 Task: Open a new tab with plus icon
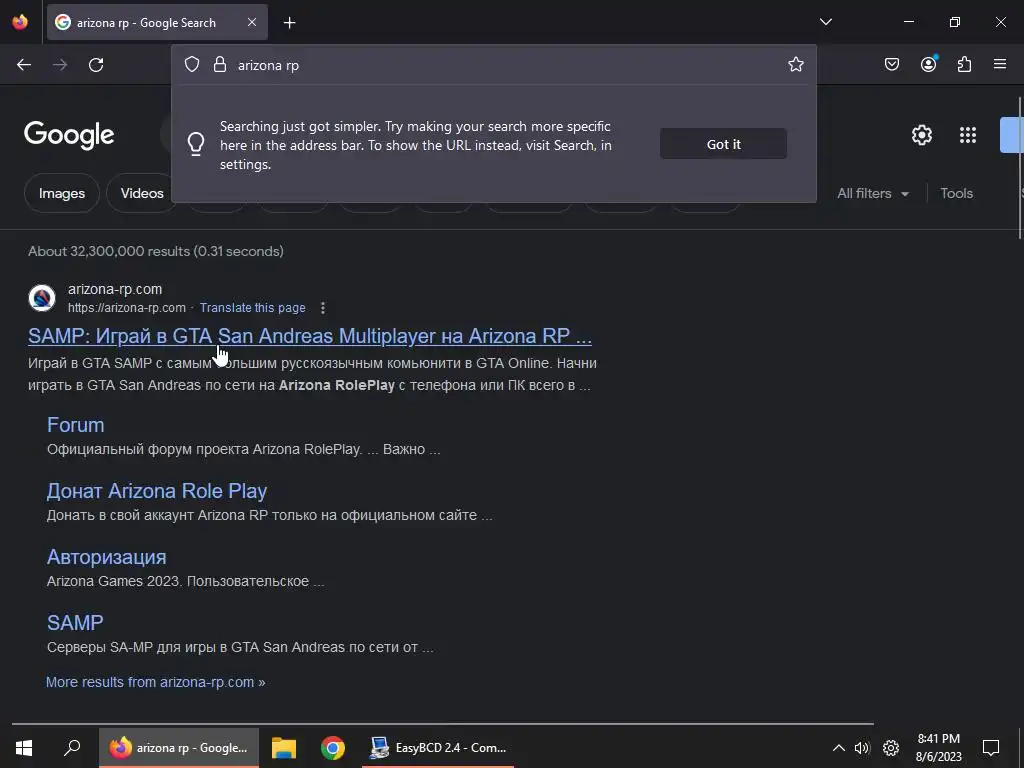289,23
